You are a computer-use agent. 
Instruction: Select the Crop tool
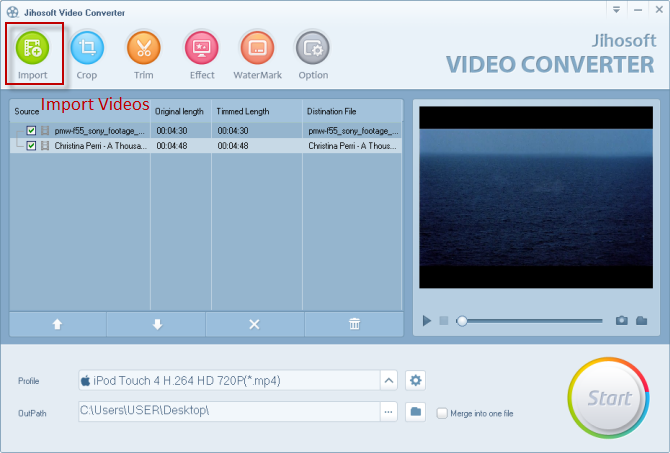tap(87, 47)
